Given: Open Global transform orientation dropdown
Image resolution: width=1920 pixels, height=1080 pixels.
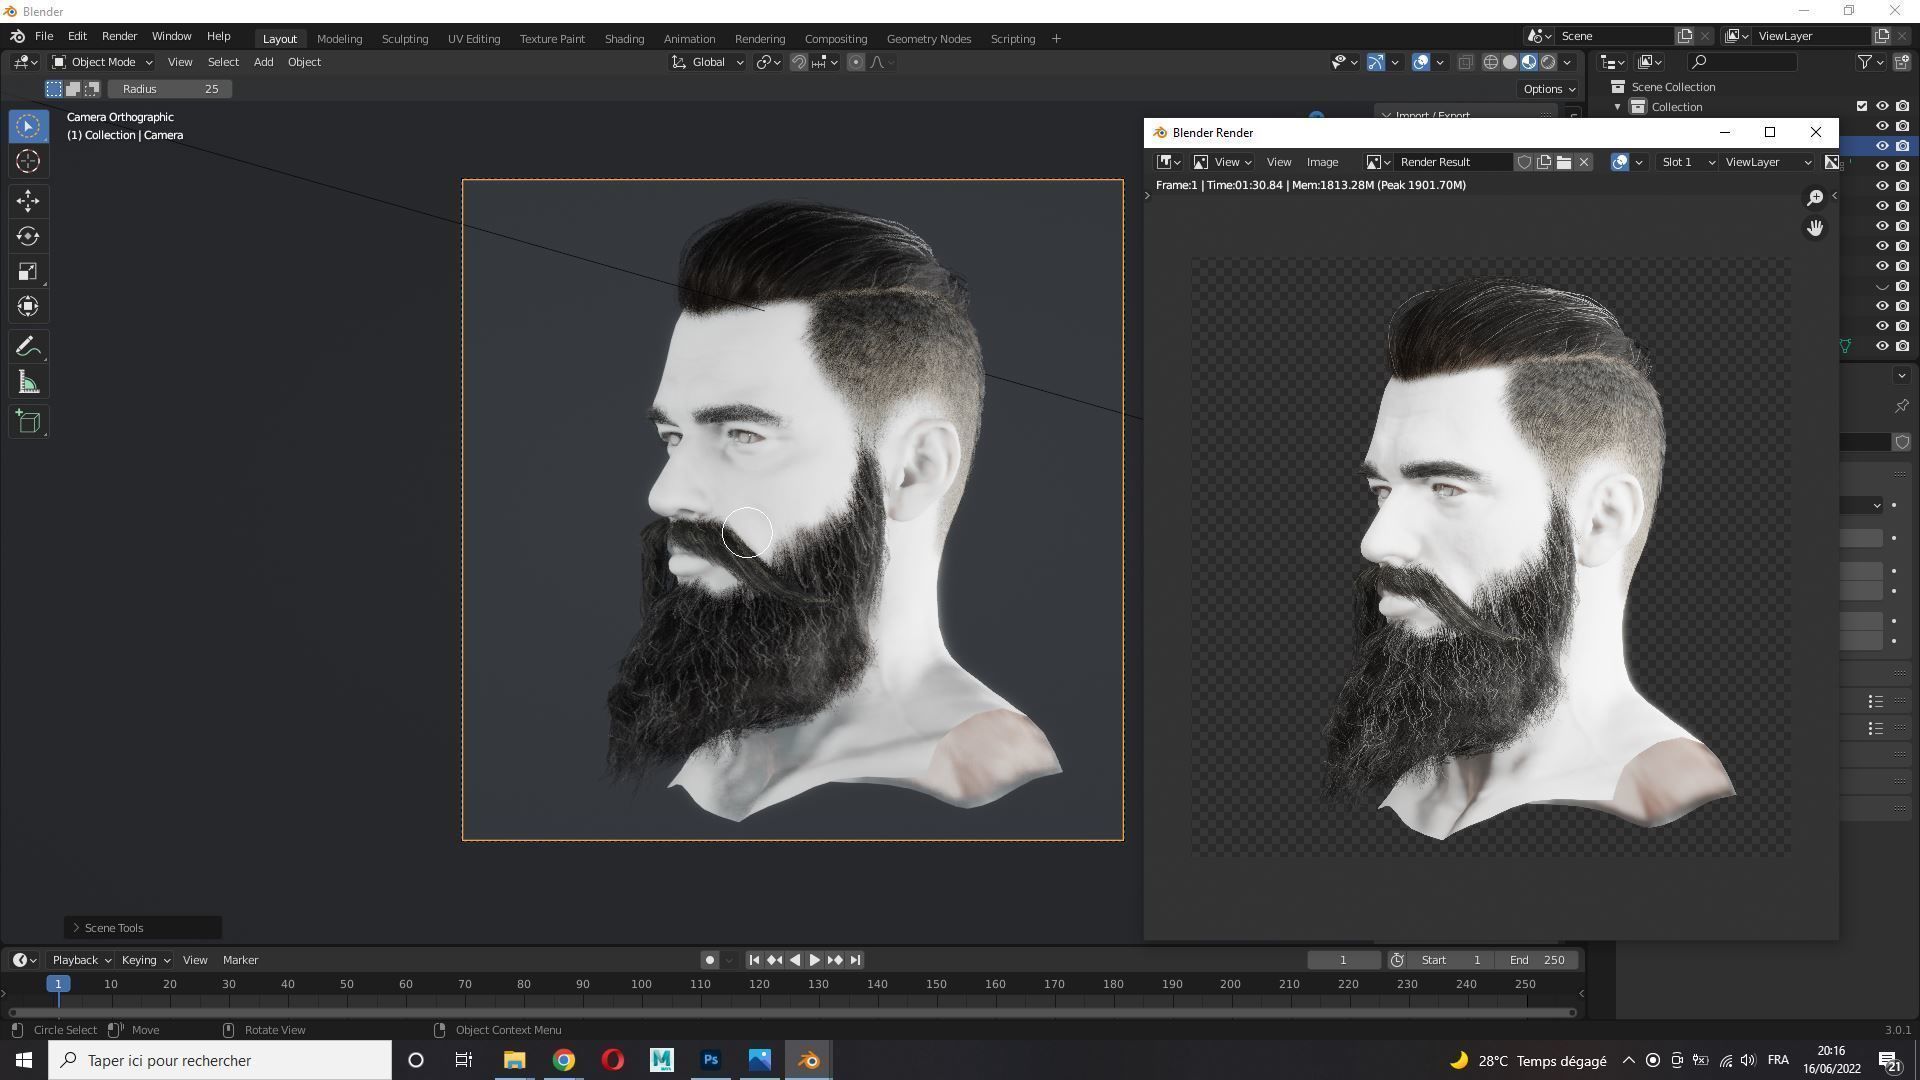Looking at the screenshot, I should (708, 62).
